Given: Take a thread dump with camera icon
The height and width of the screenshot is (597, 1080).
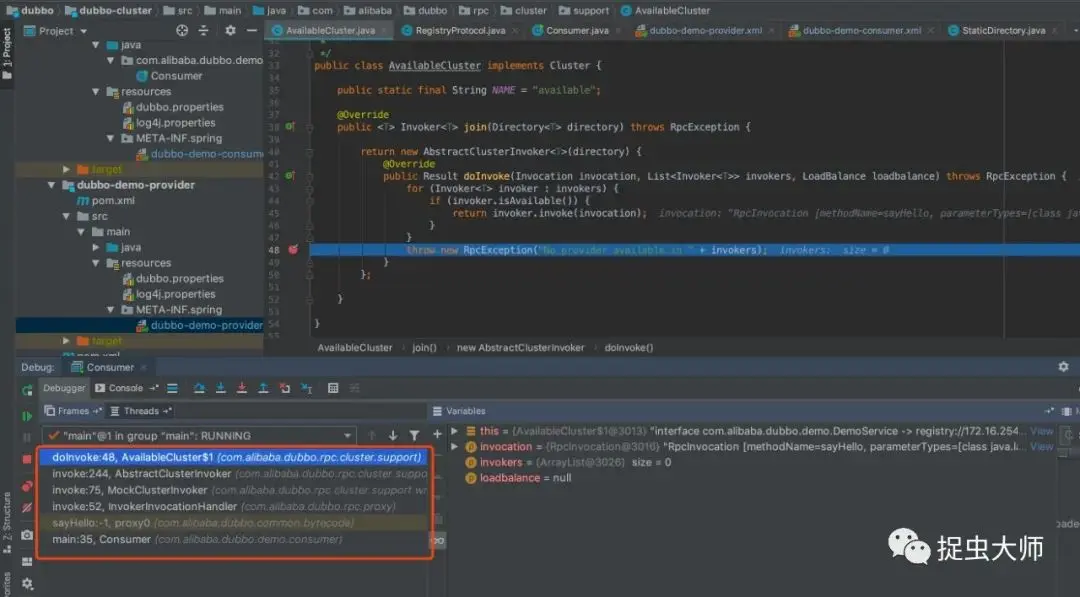Looking at the screenshot, I should pos(27,535).
